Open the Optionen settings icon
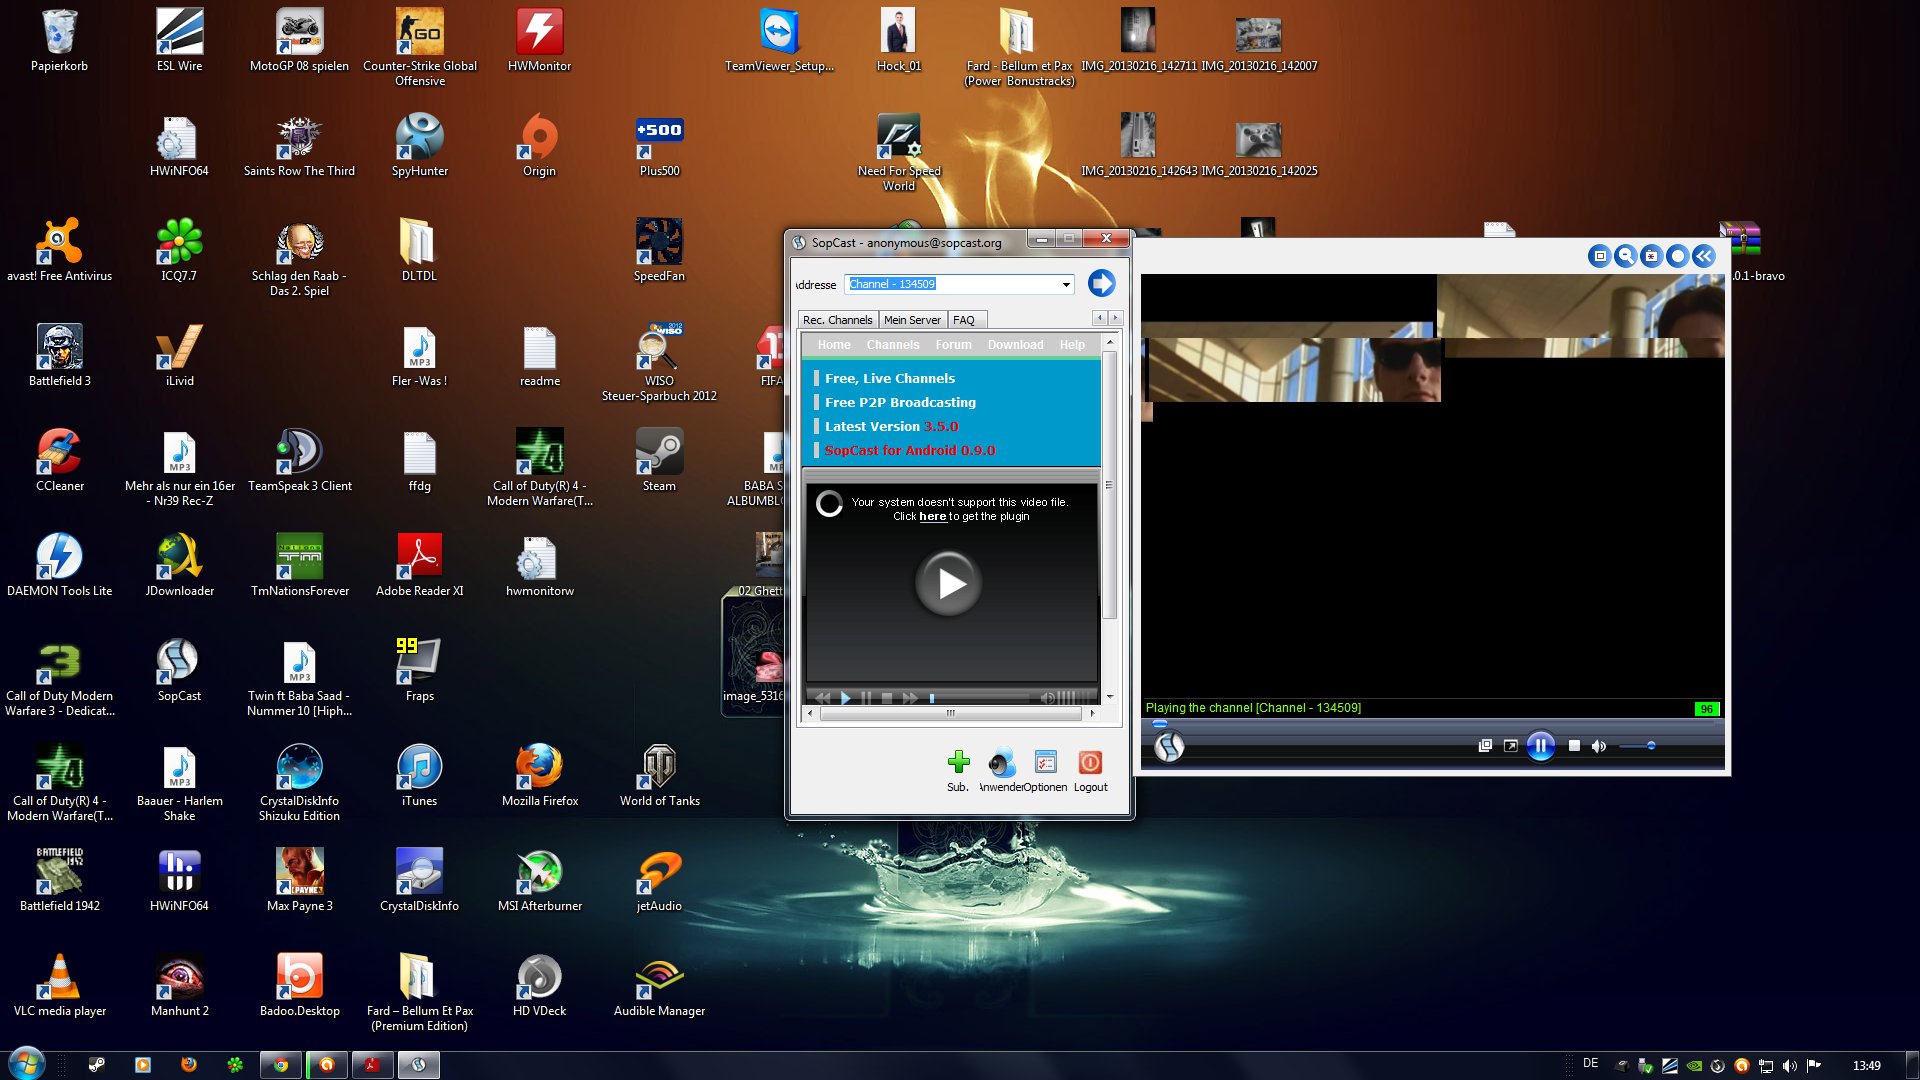Viewport: 1920px width, 1080px height. point(1046,763)
